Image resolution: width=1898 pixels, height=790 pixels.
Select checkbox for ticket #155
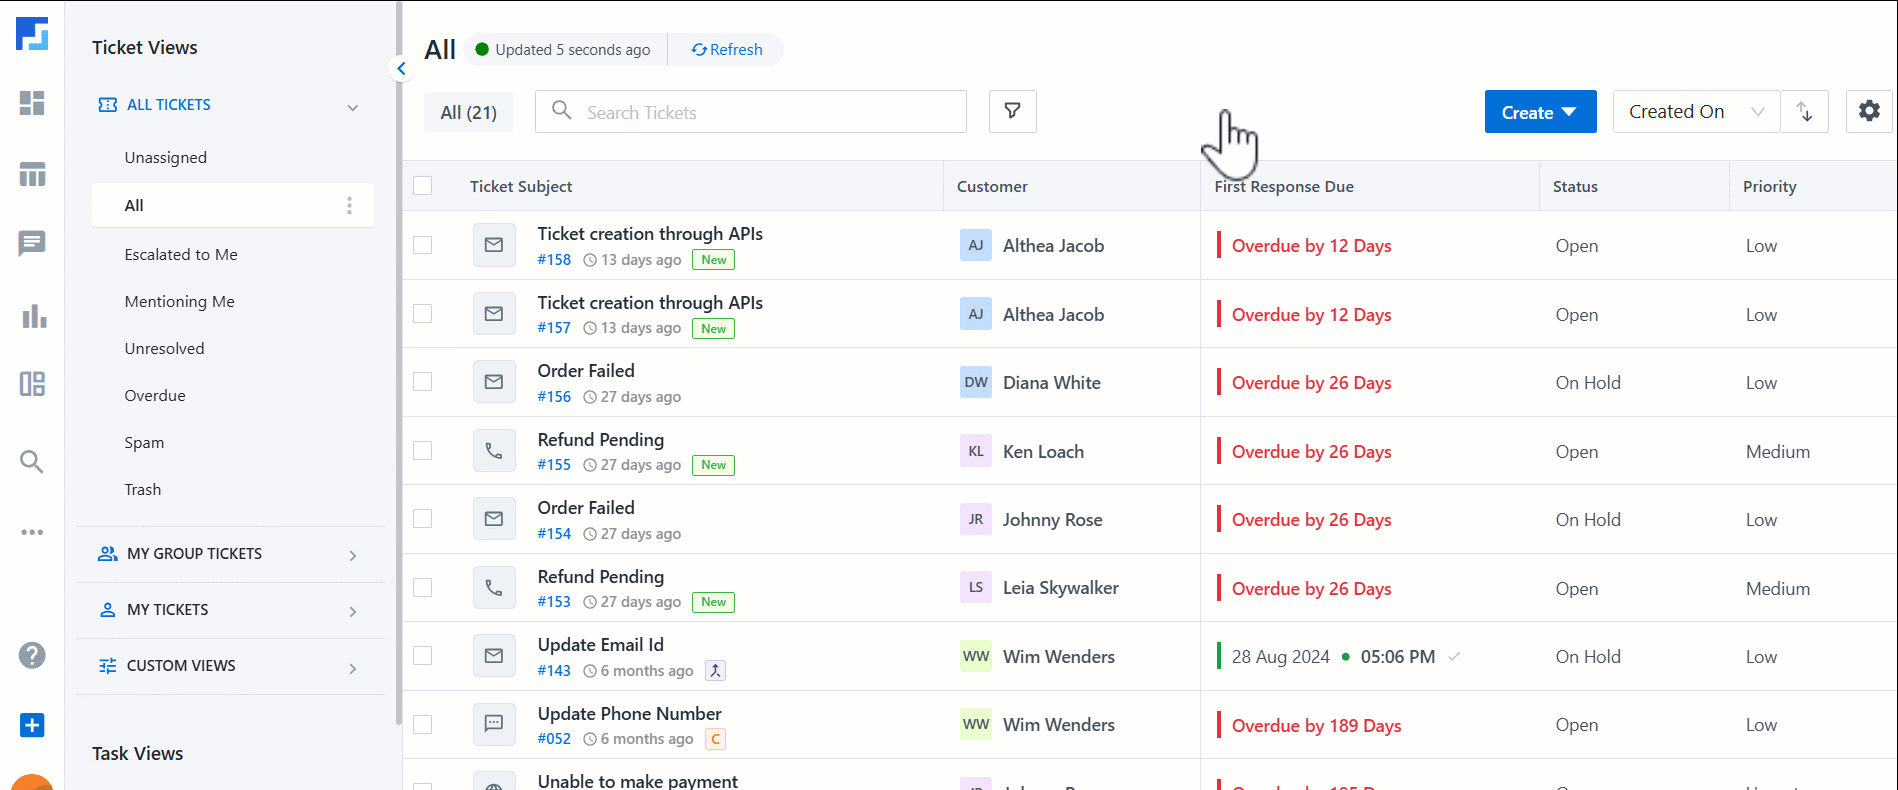click(423, 450)
